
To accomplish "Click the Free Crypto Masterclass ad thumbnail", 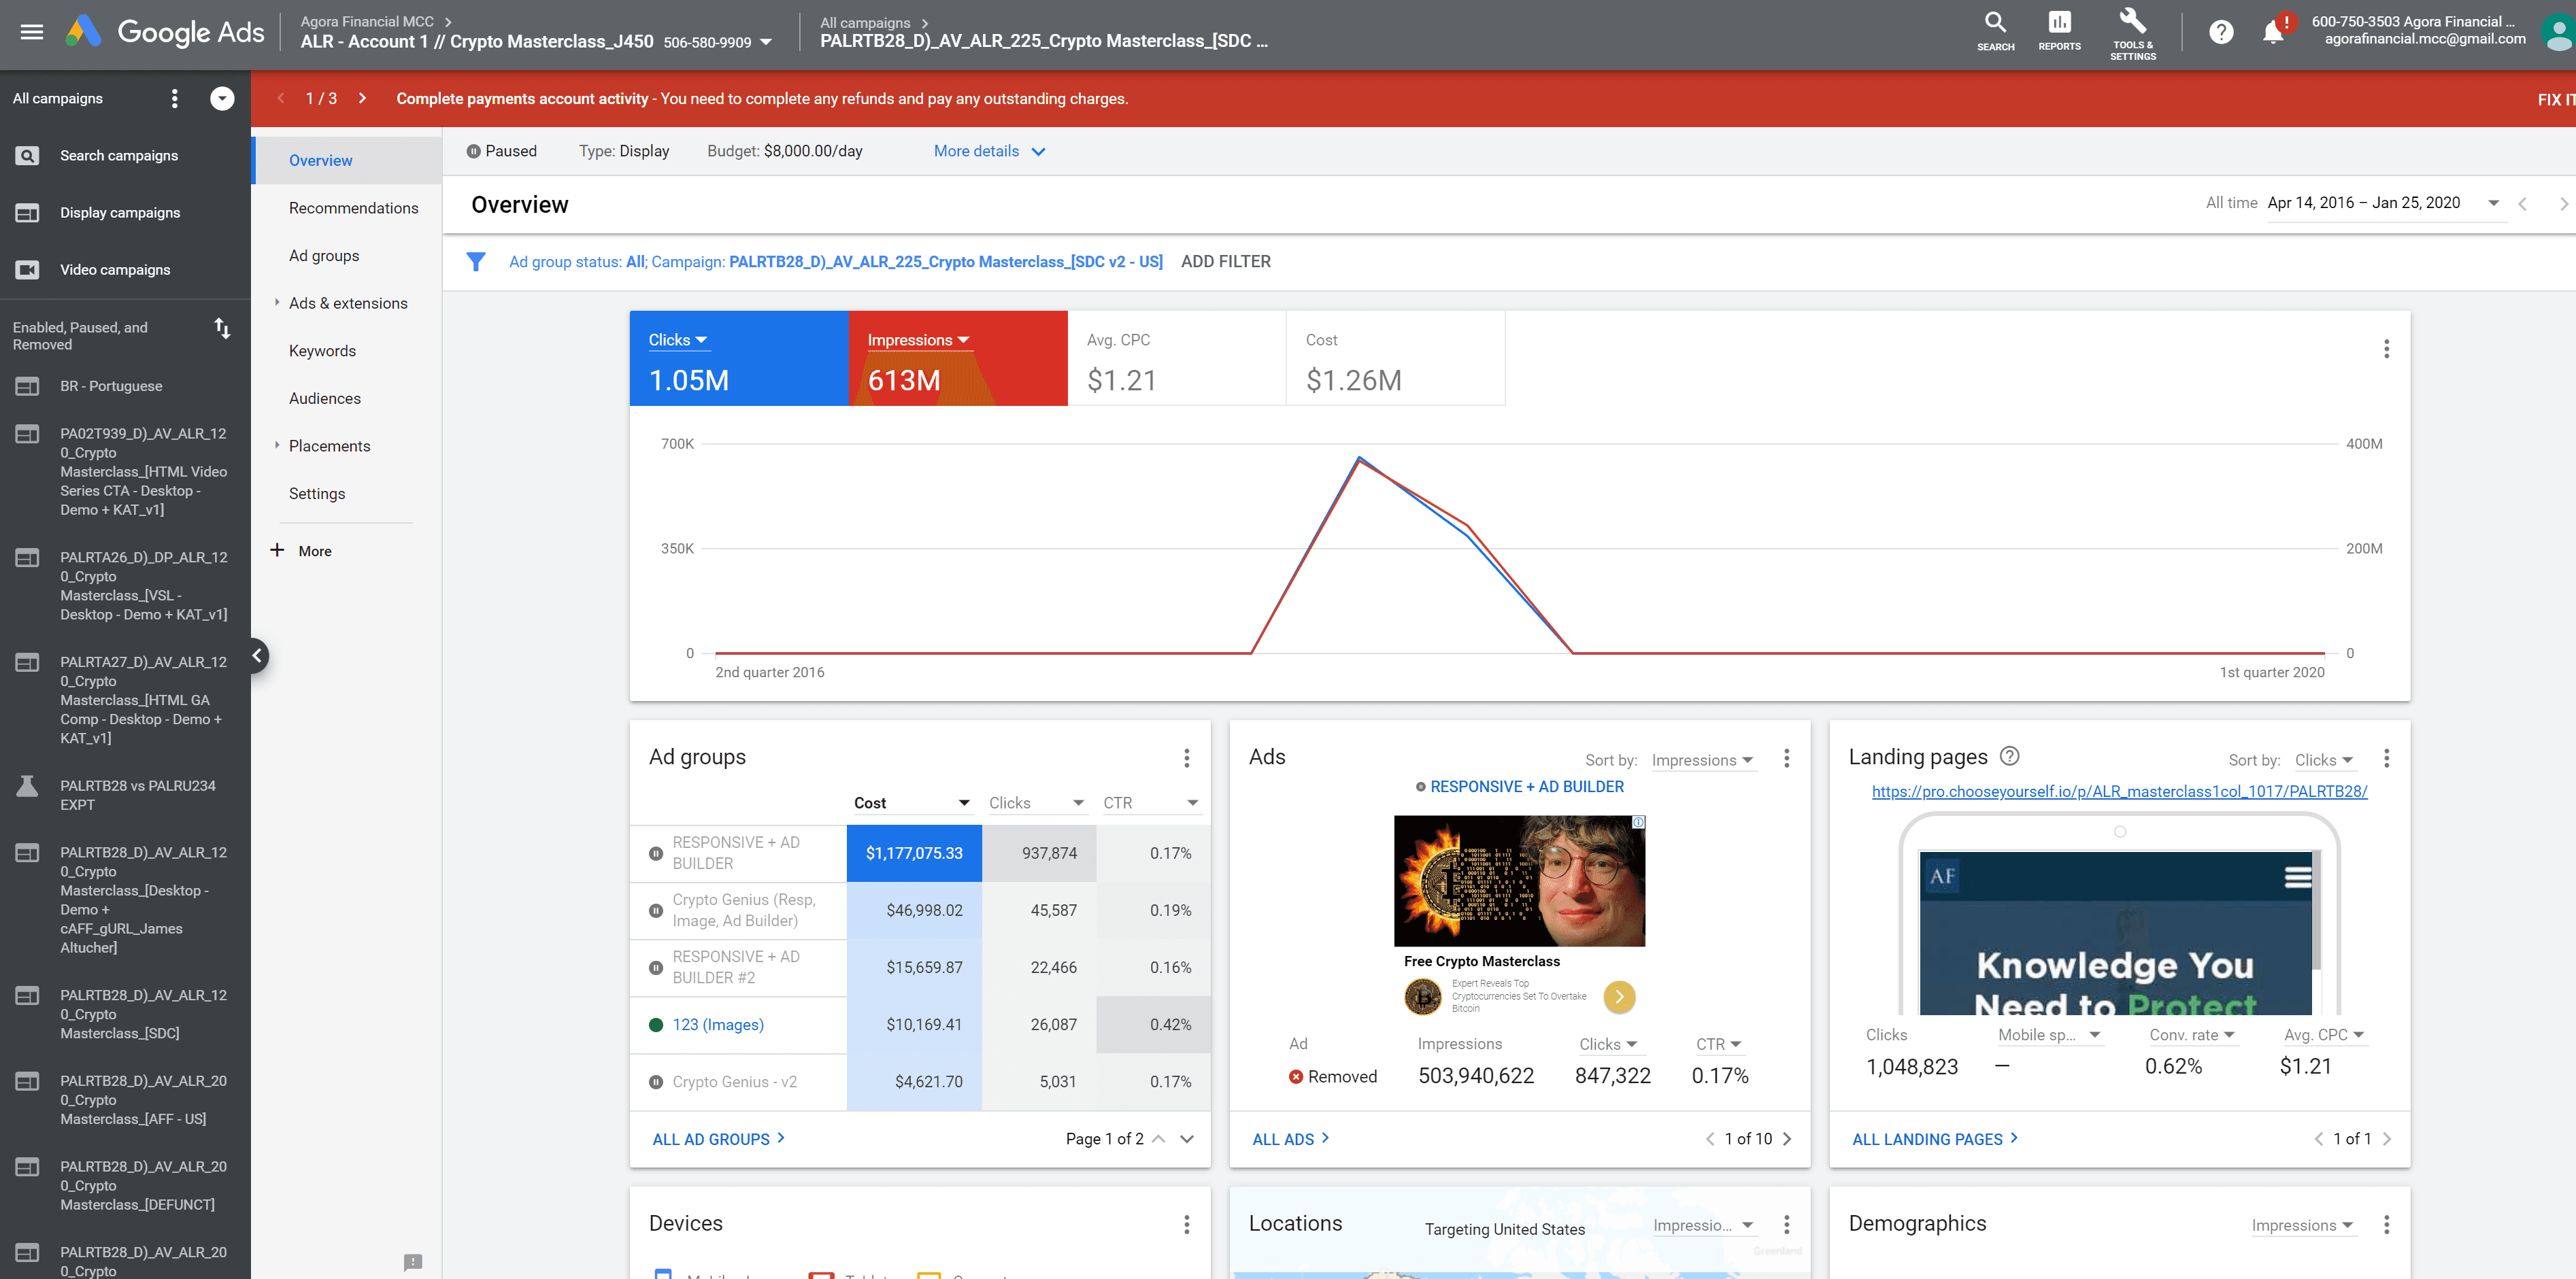I will (x=1519, y=881).
